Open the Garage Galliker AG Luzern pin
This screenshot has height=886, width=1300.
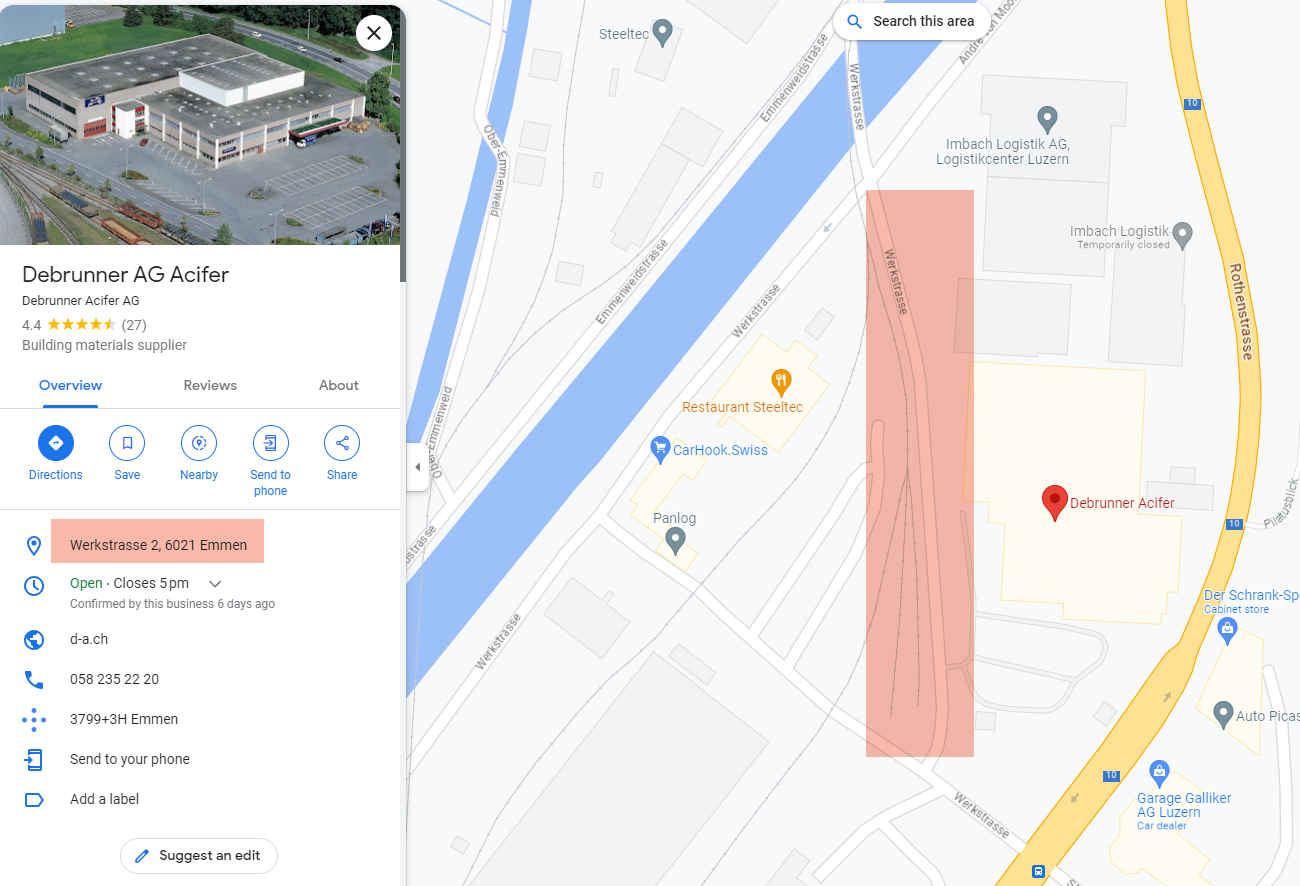click(1159, 771)
